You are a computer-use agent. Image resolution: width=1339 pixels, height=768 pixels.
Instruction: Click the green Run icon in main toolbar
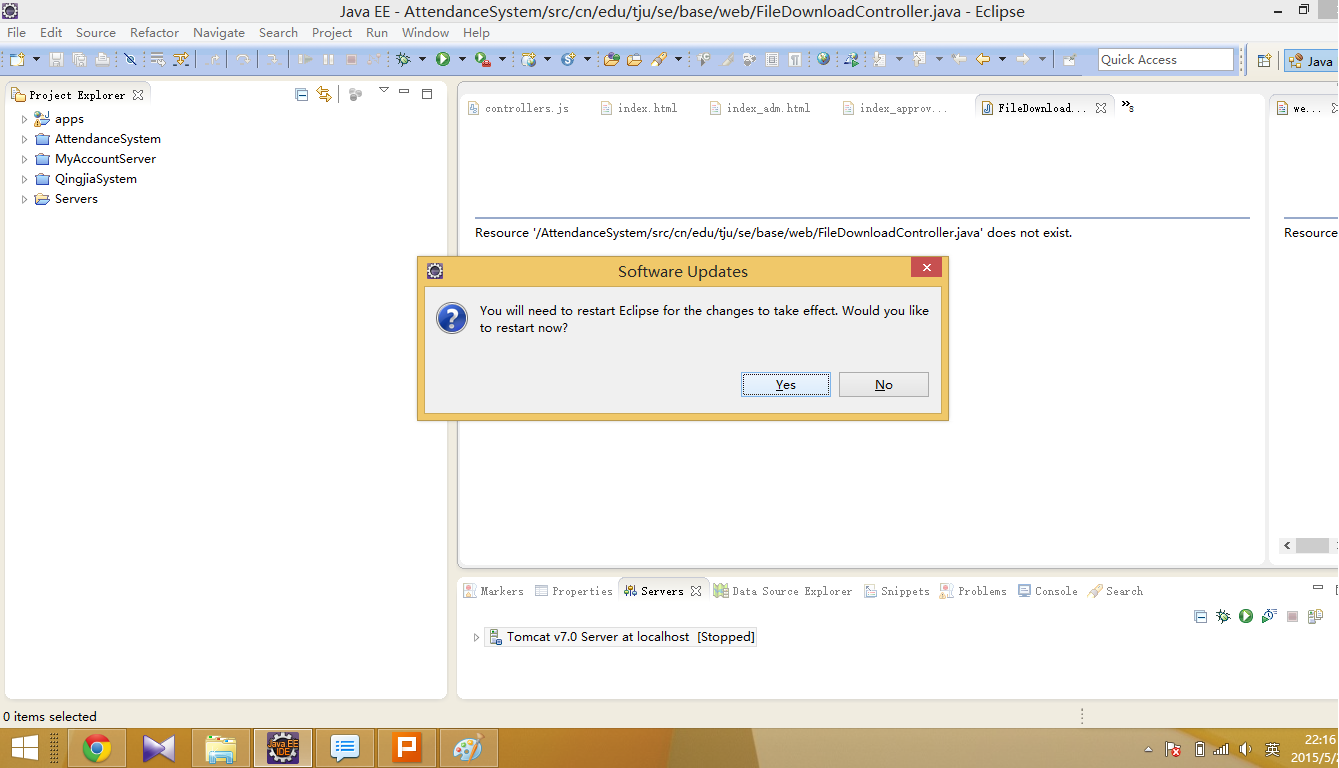pyautogui.click(x=443, y=60)
